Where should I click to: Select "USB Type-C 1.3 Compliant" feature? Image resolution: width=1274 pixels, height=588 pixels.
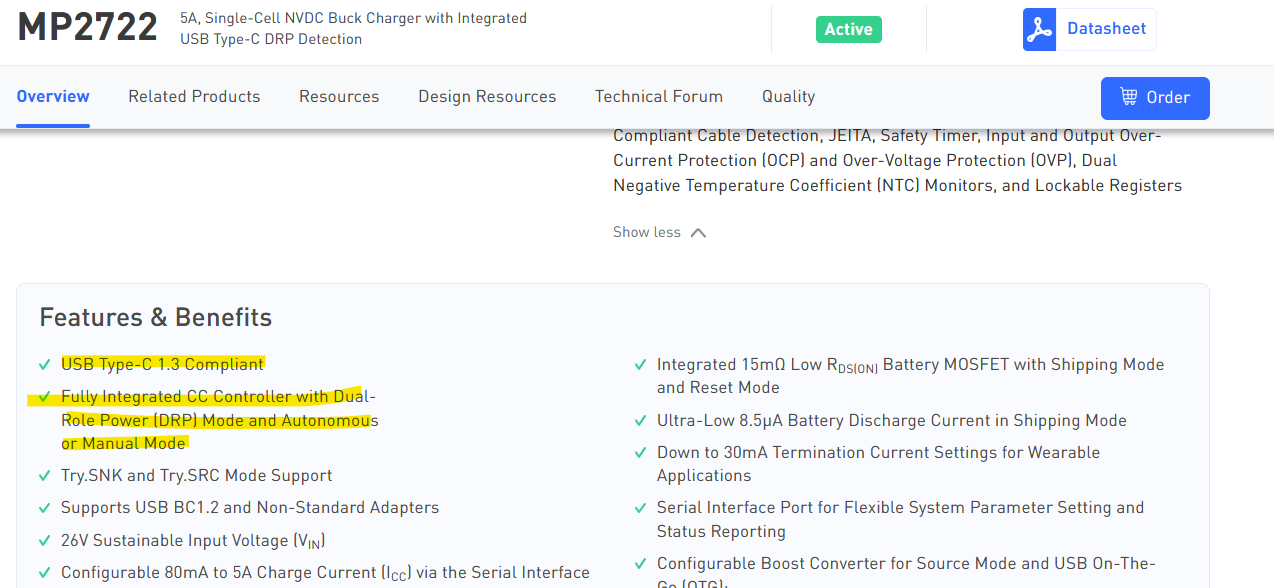pos(163,364)
